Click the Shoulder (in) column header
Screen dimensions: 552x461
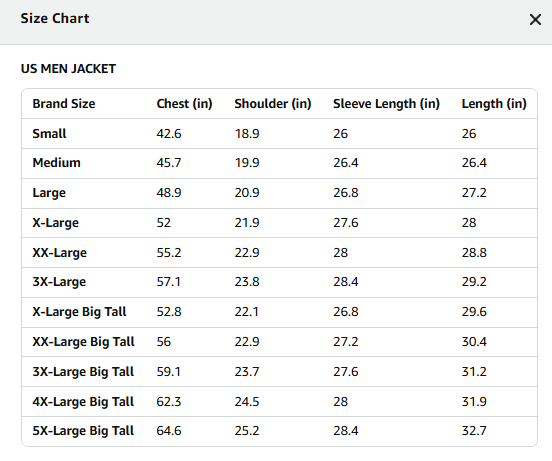[x=273, y=104]
